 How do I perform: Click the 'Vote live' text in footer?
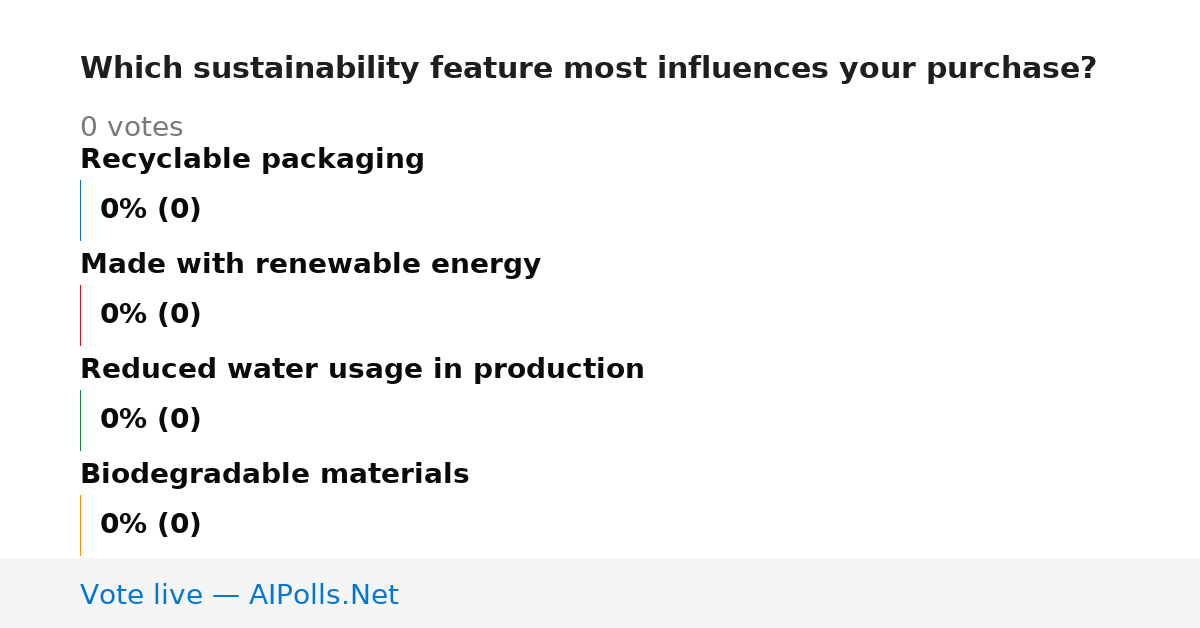[x=141, y=596]
